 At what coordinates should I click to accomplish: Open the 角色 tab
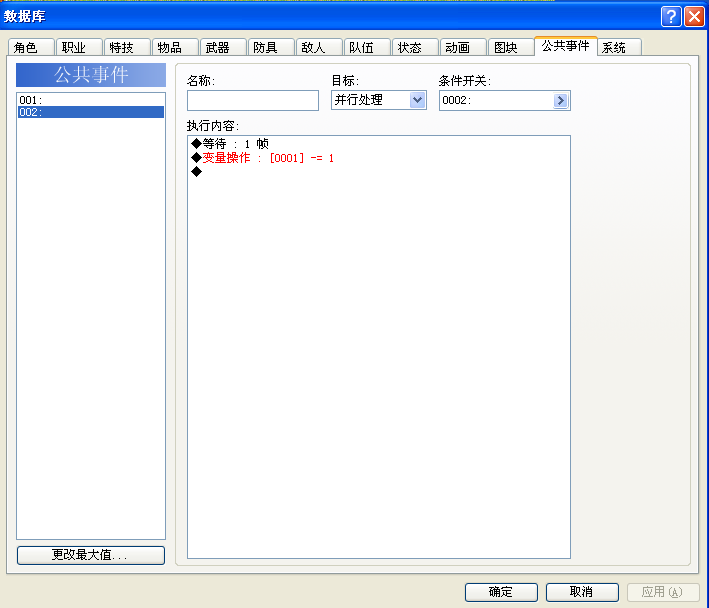click(31, 47)
